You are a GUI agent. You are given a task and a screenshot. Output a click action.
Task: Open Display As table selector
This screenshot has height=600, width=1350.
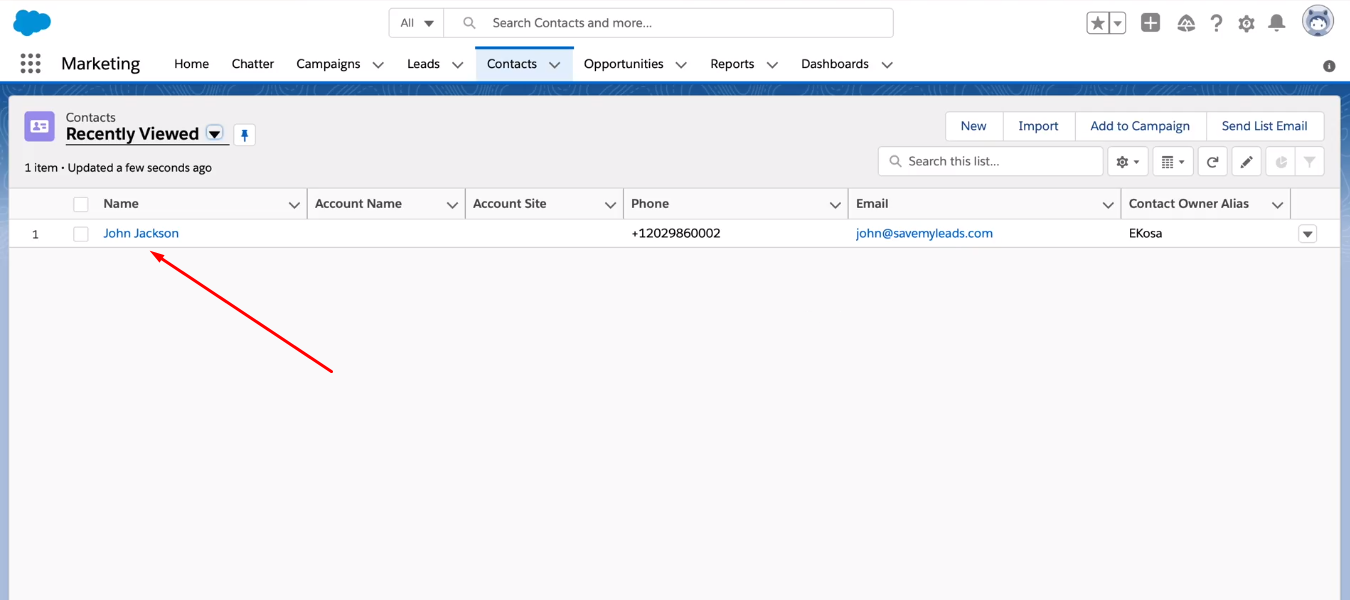tap(1173, 162)
